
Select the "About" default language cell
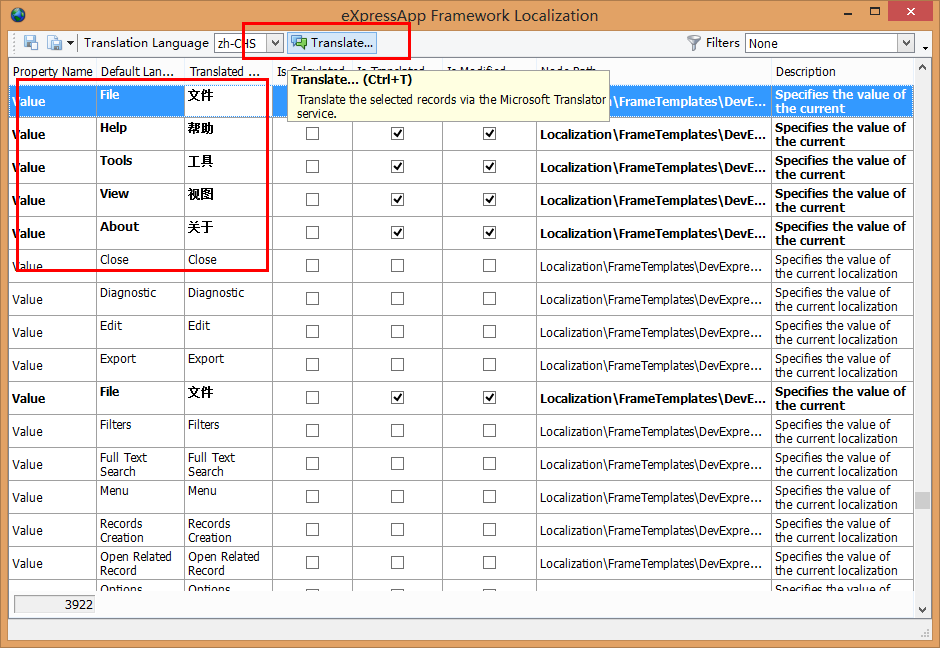pos(140,233)
